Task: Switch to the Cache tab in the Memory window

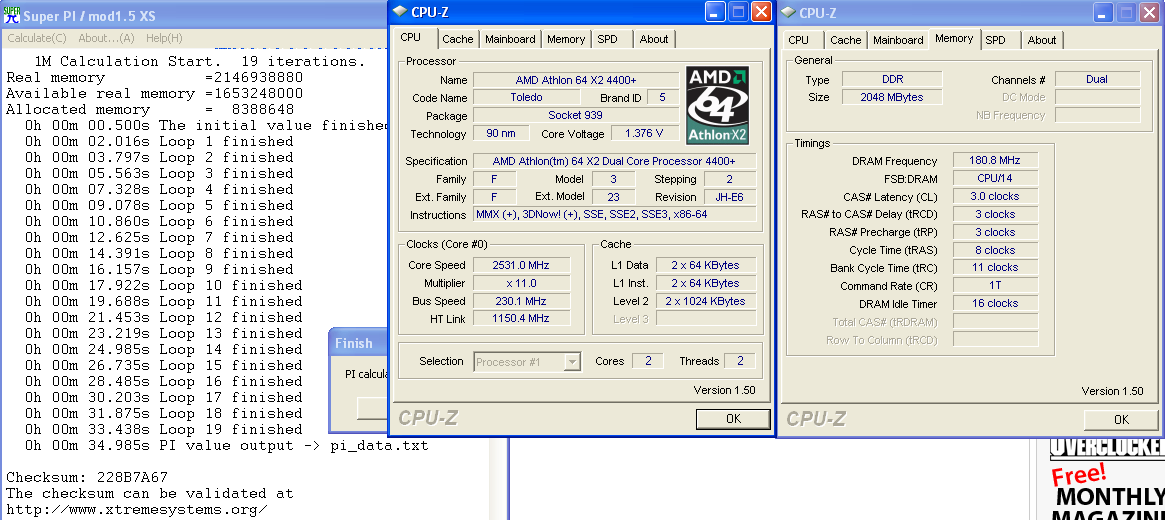Action: pos(846,40)
